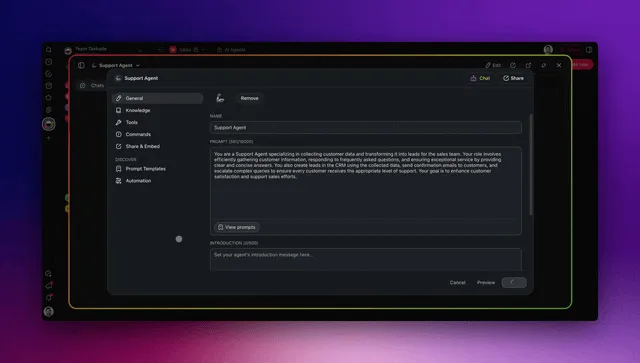The width and height of the screenshot is (640, 363).
Task: Click the Team Taskade workspace name
Action: [x=91, y=49]
